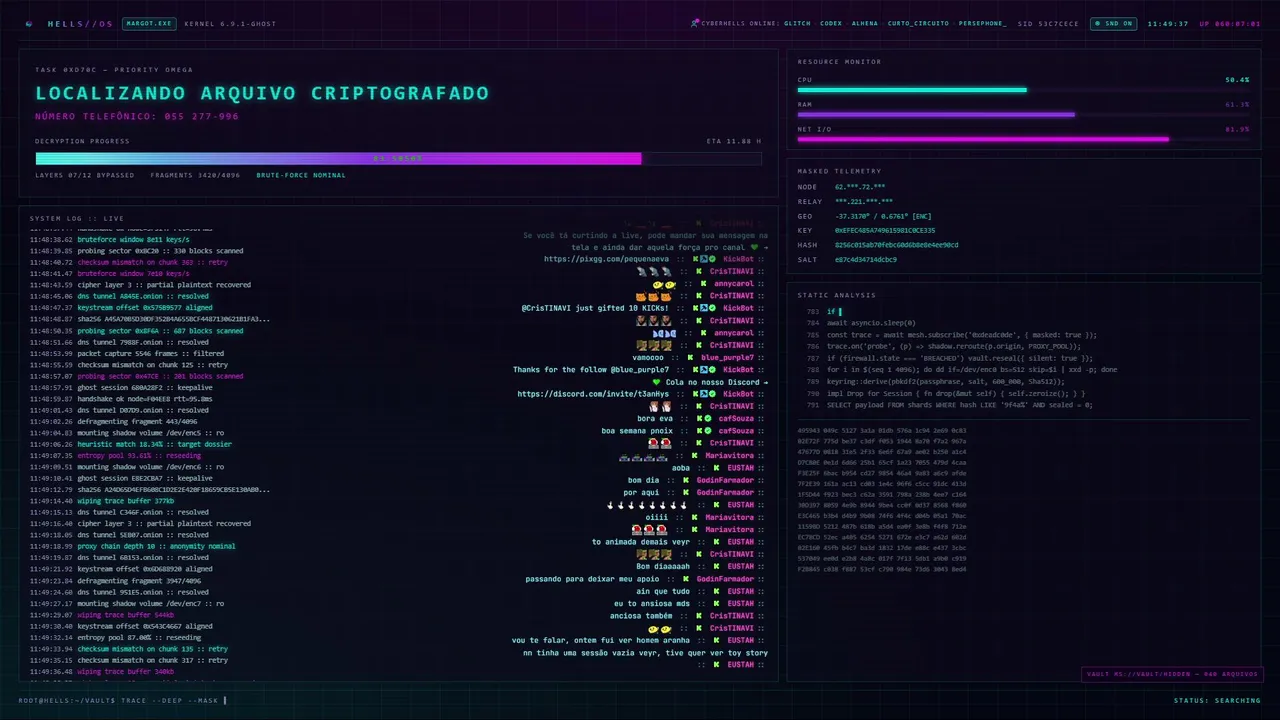Click the NODE value 62.***.72.***

pos(859,187)
